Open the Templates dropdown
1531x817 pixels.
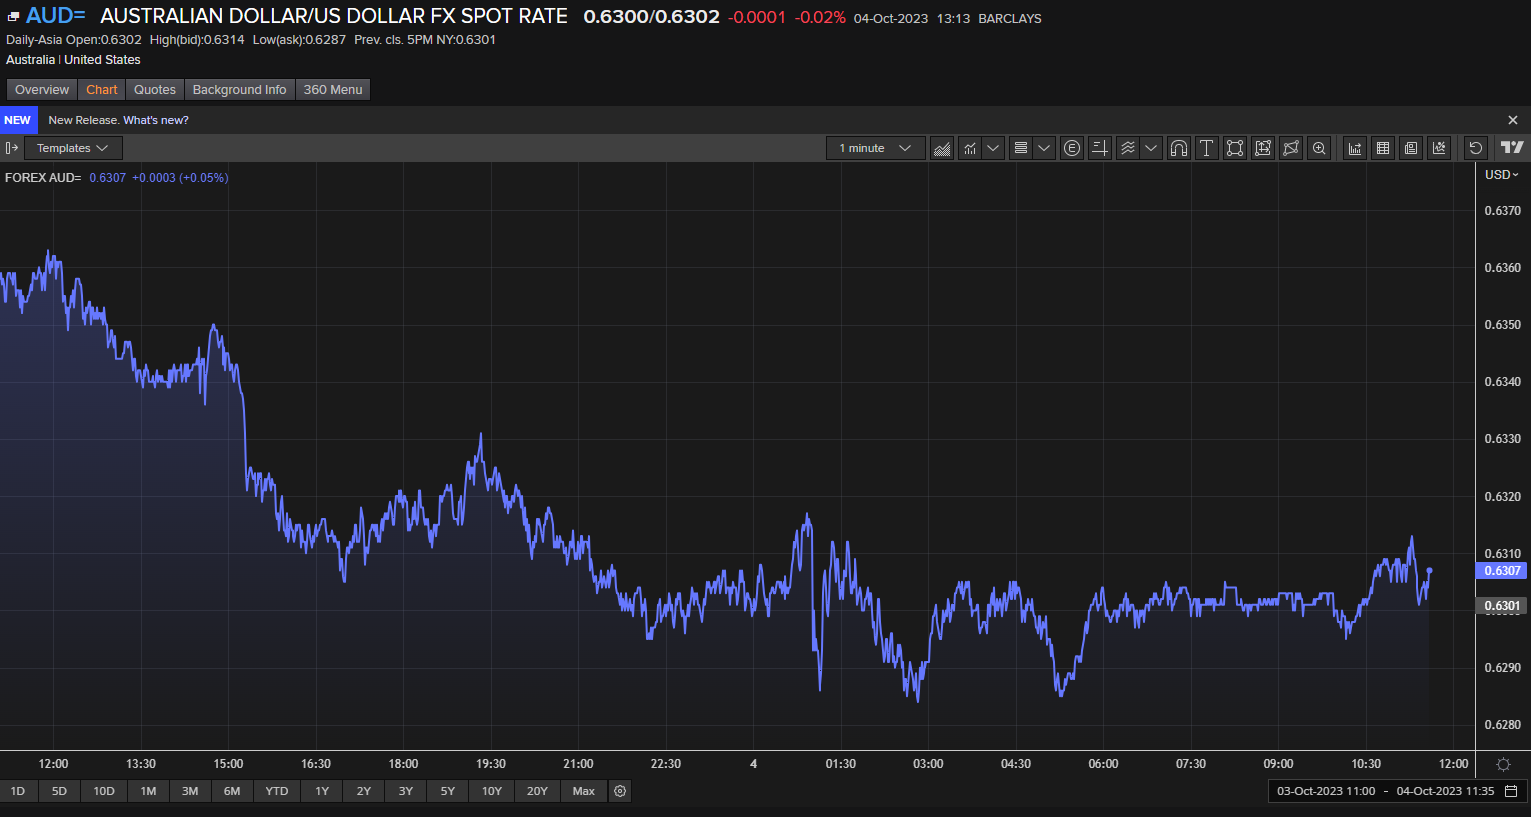pos(73,148)
